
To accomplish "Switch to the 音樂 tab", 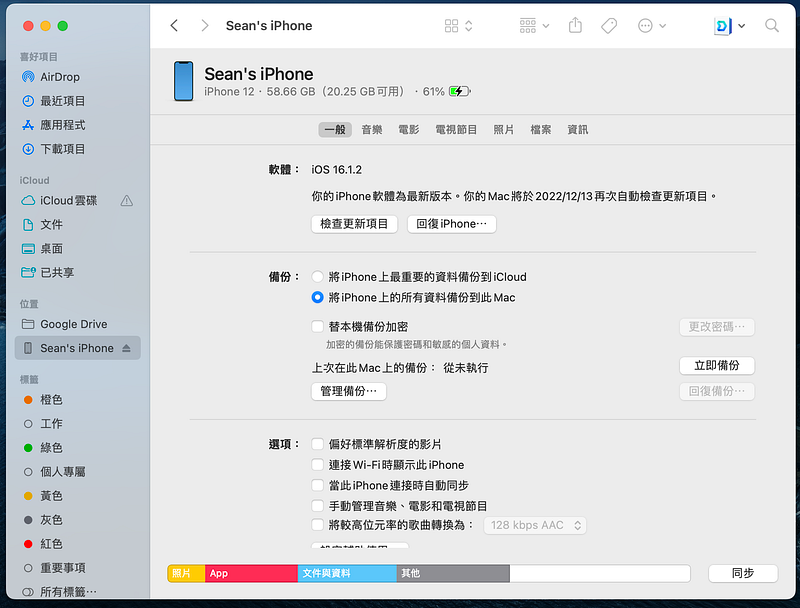I will click(372, 130).
